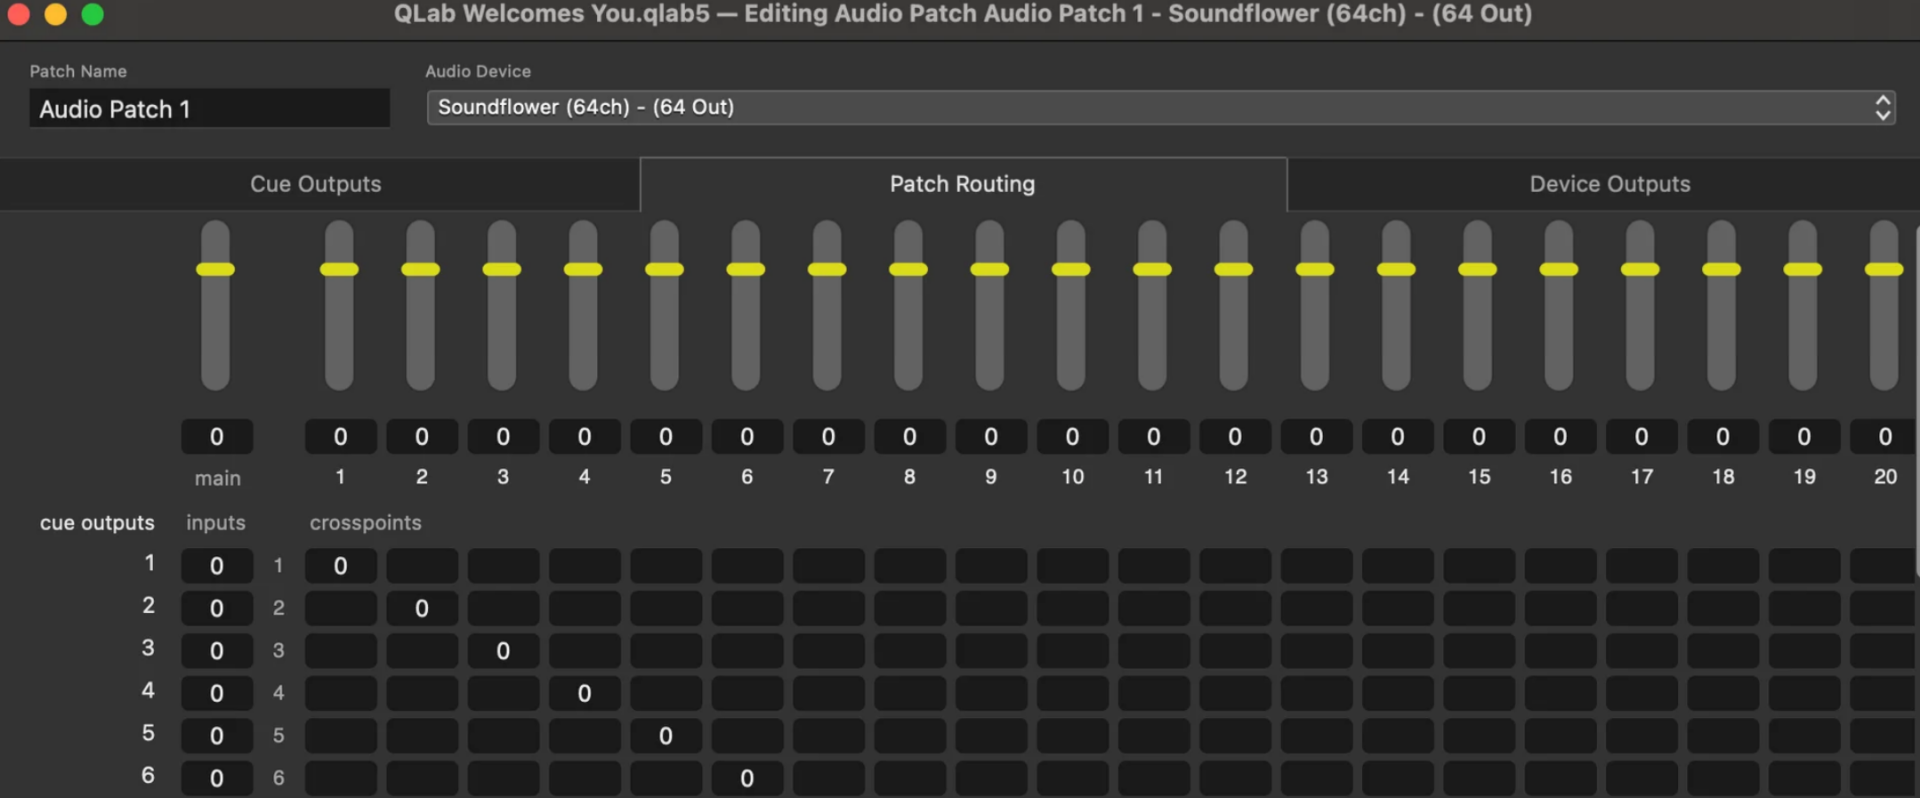Click the output 17 fader handle

[1640, 269]
